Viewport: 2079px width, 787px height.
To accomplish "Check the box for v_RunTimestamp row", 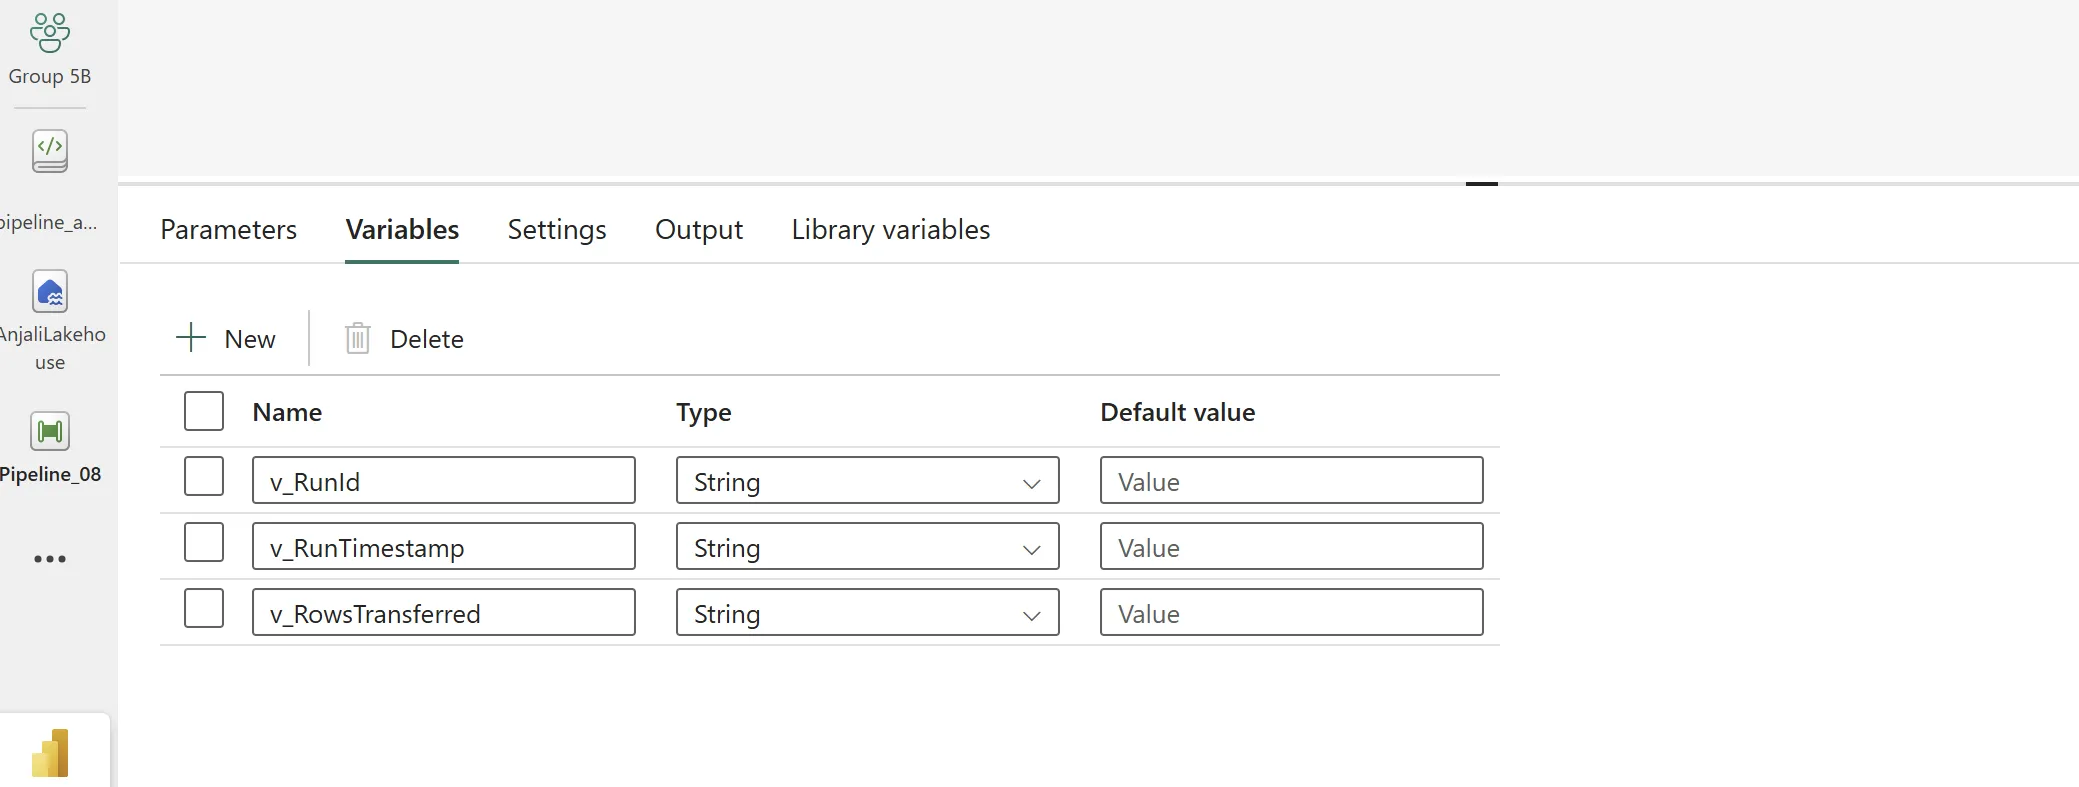I will coord(204,542).
